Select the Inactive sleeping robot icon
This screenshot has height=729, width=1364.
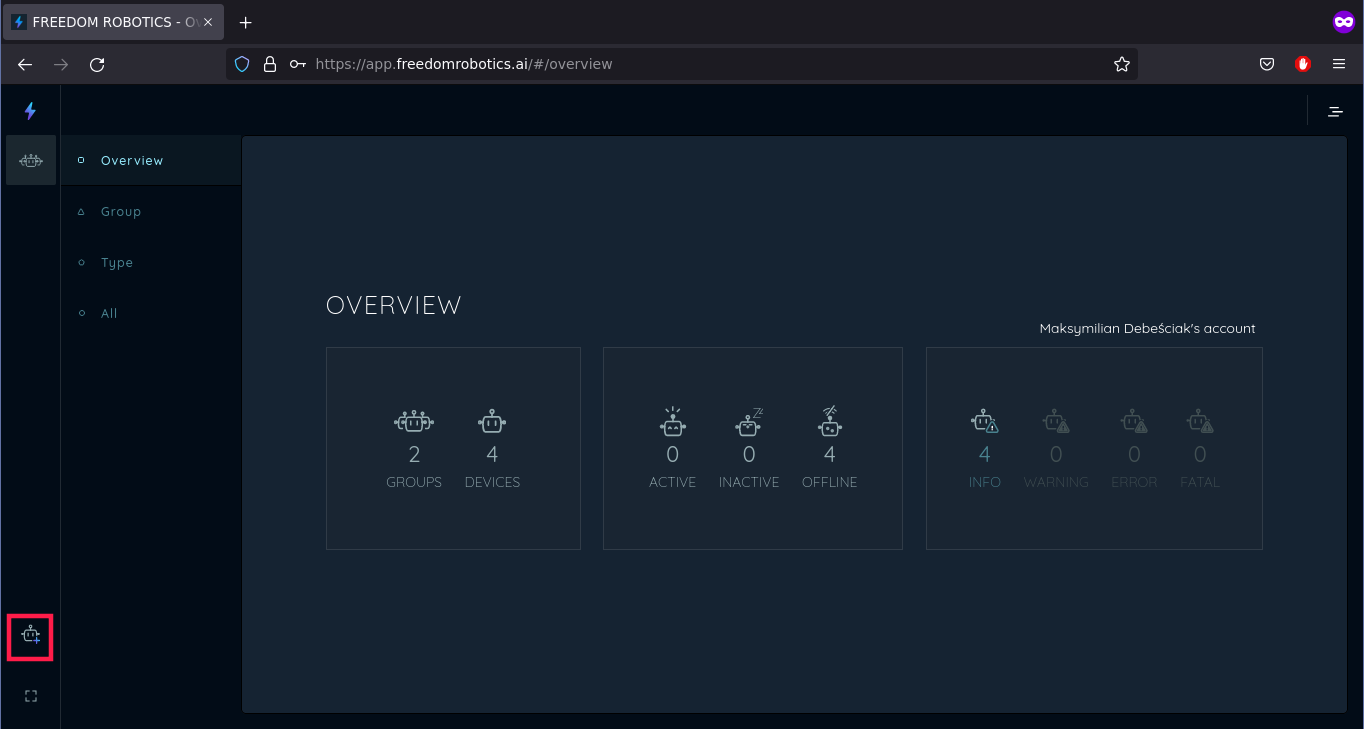click(749, 421)
